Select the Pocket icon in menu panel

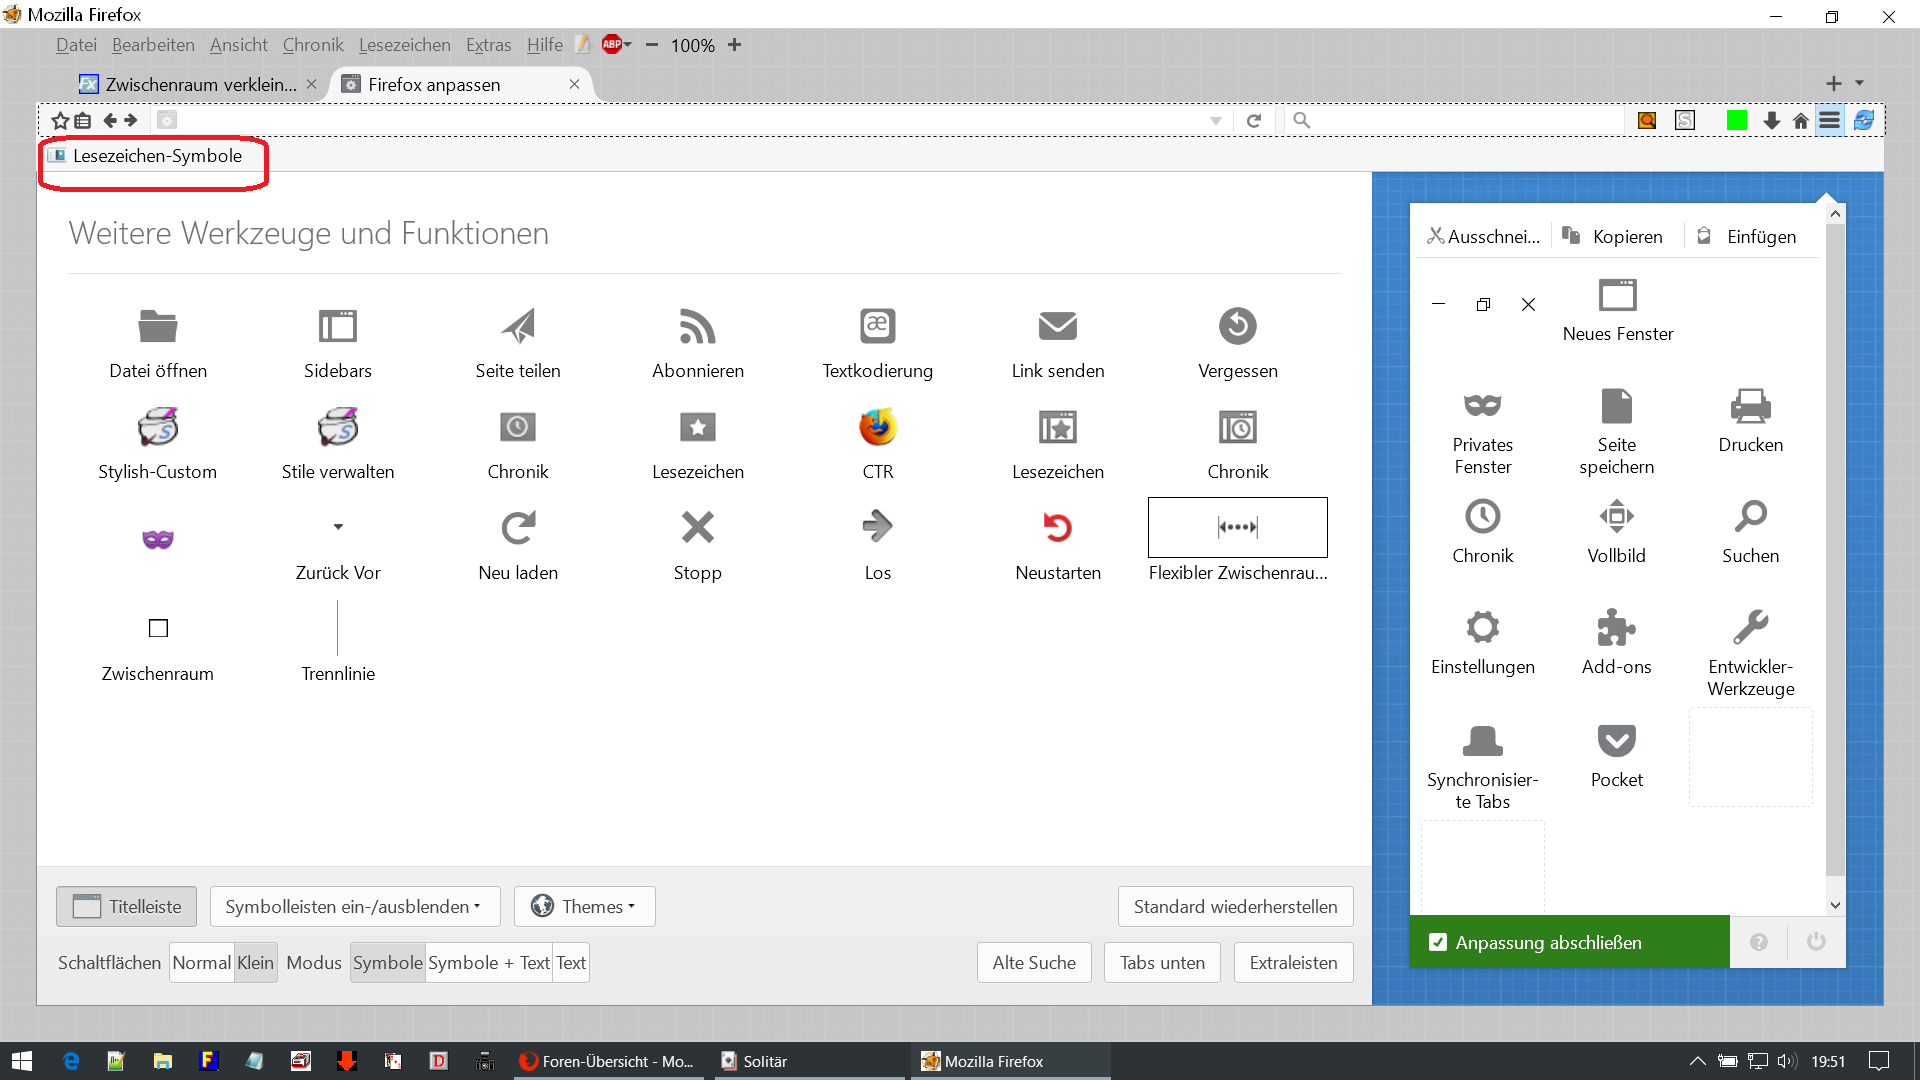[1616, 741]
